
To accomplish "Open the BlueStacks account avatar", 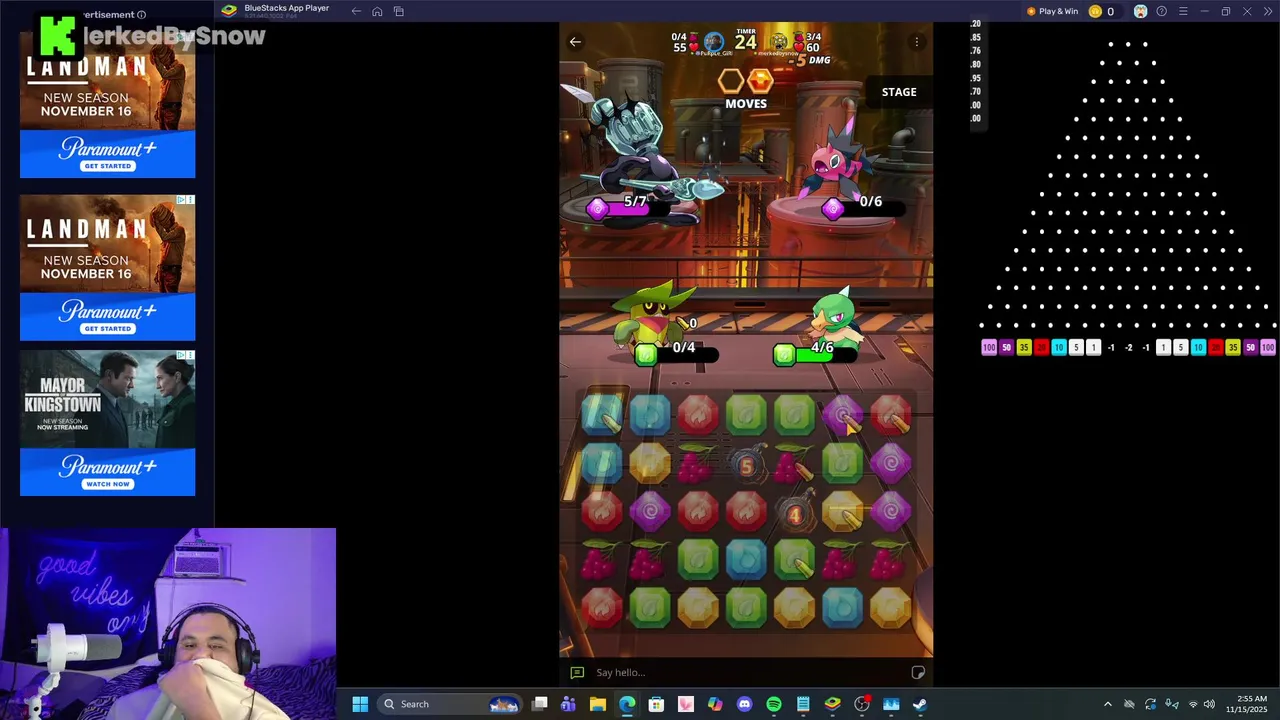I will 1140,11.
